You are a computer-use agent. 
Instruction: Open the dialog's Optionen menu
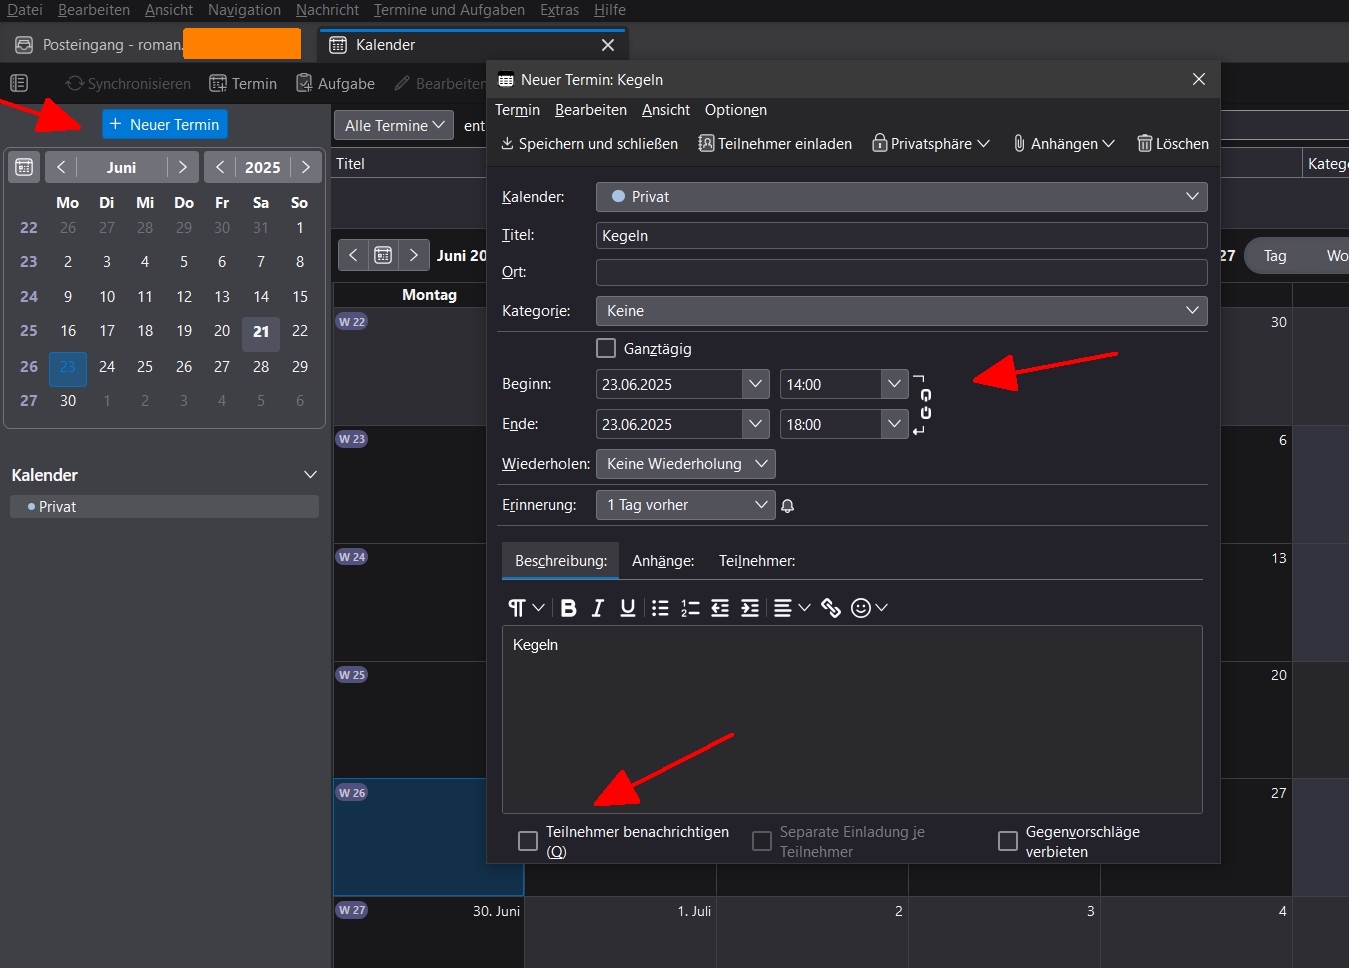point(736,110)
